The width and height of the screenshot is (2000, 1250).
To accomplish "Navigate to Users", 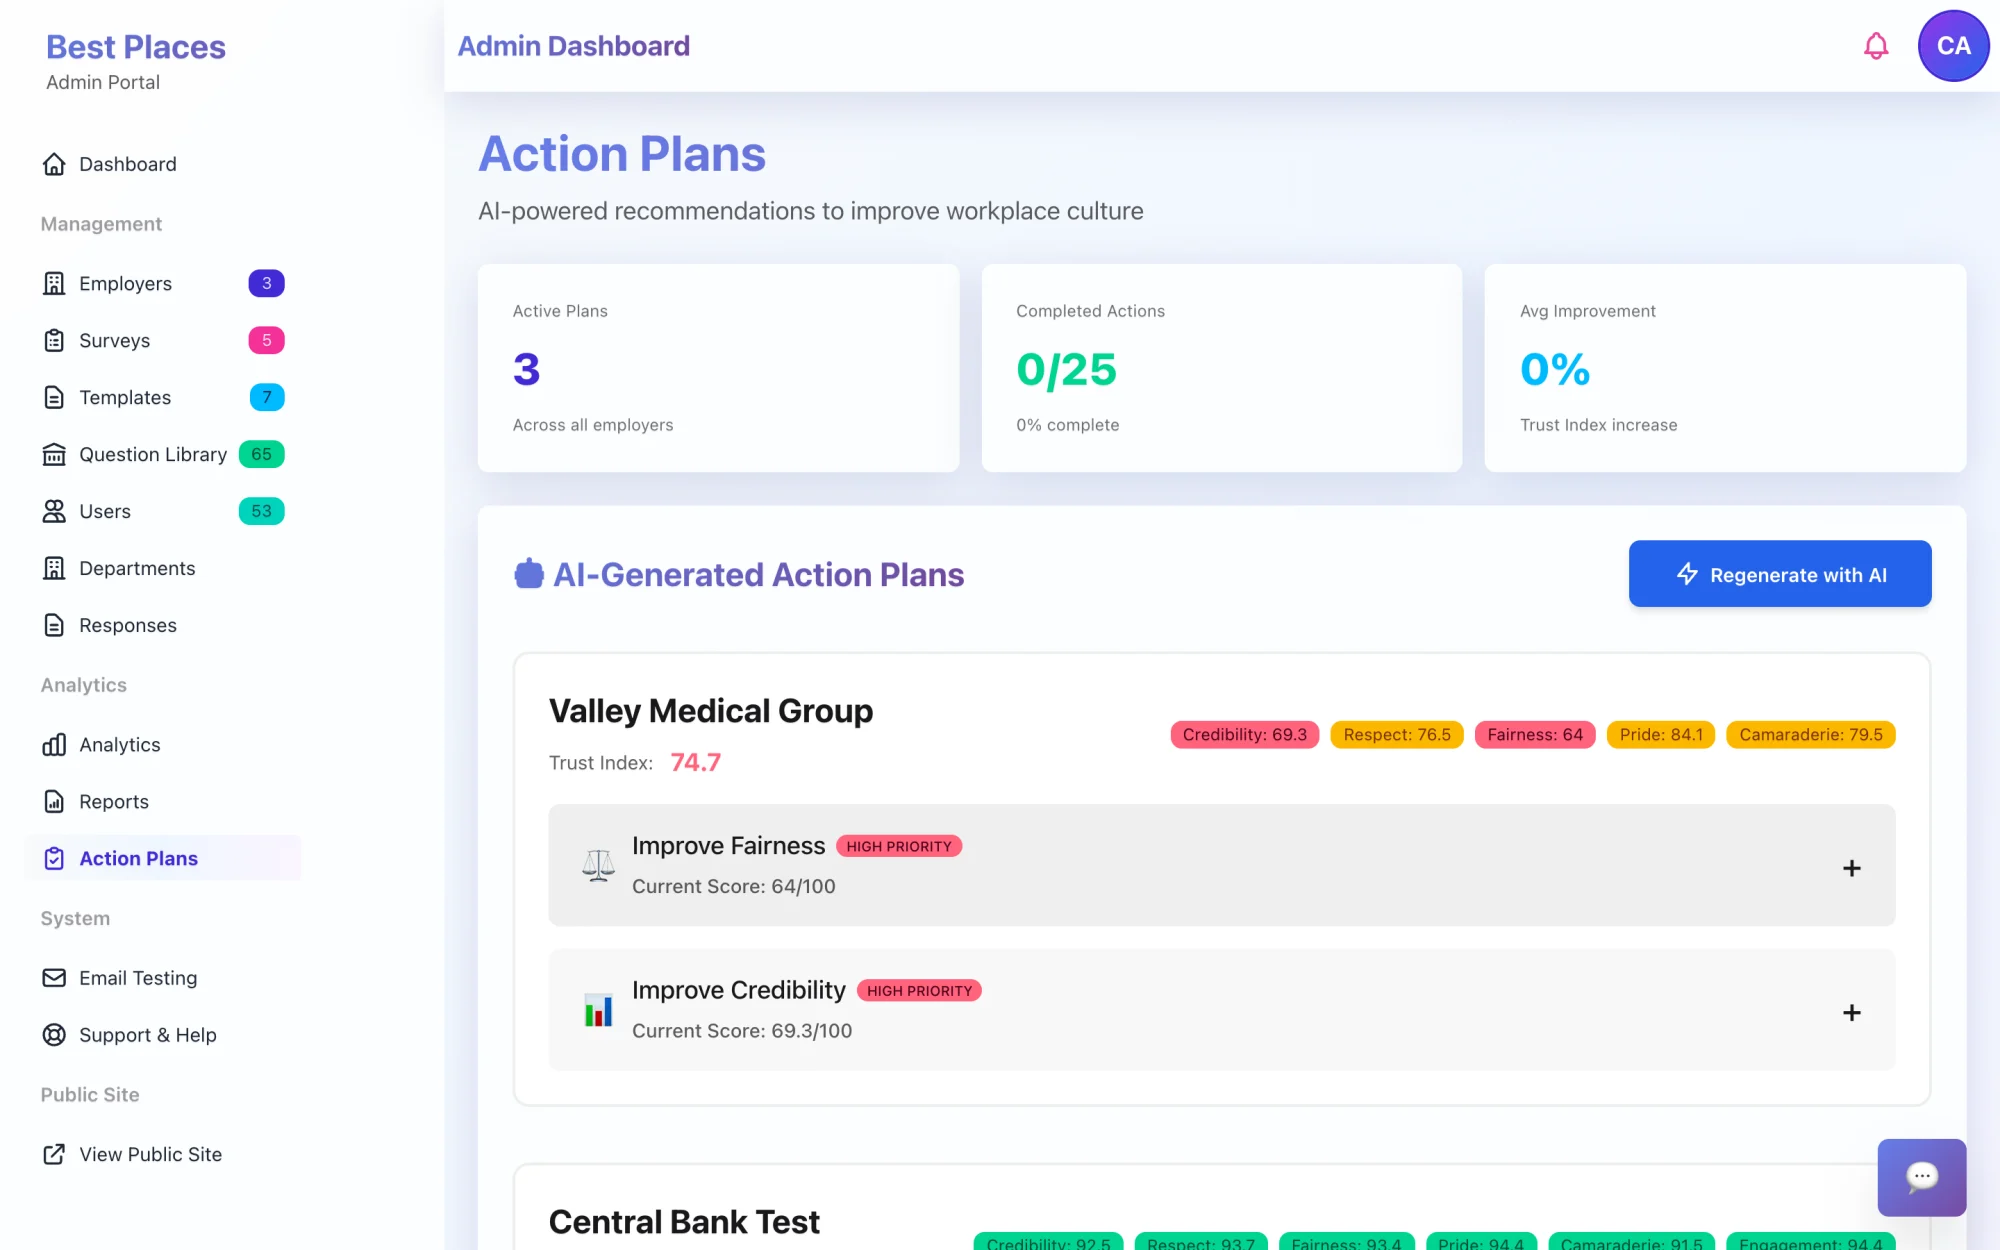I will [x=163, y=512].
